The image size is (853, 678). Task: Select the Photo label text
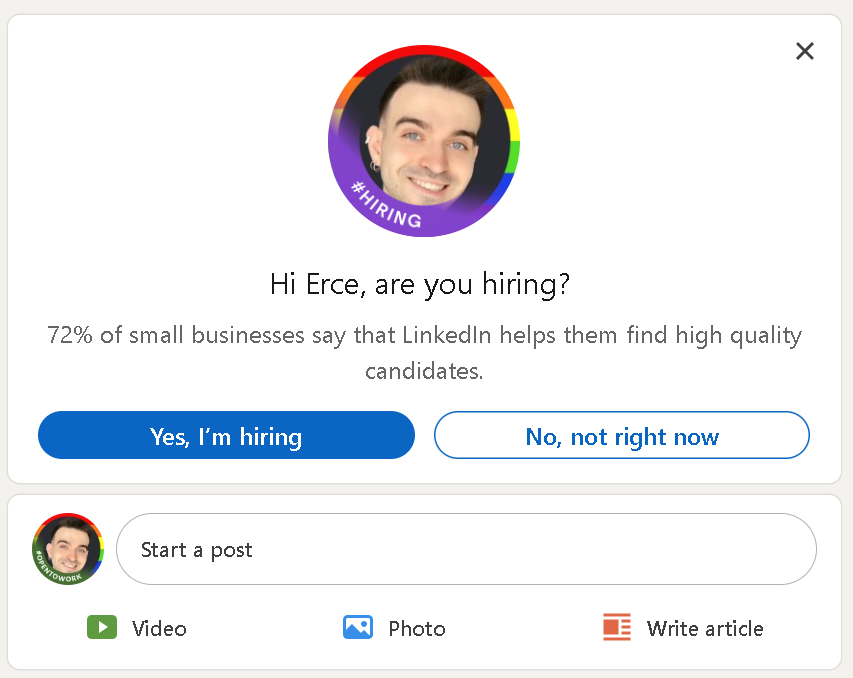417,628
